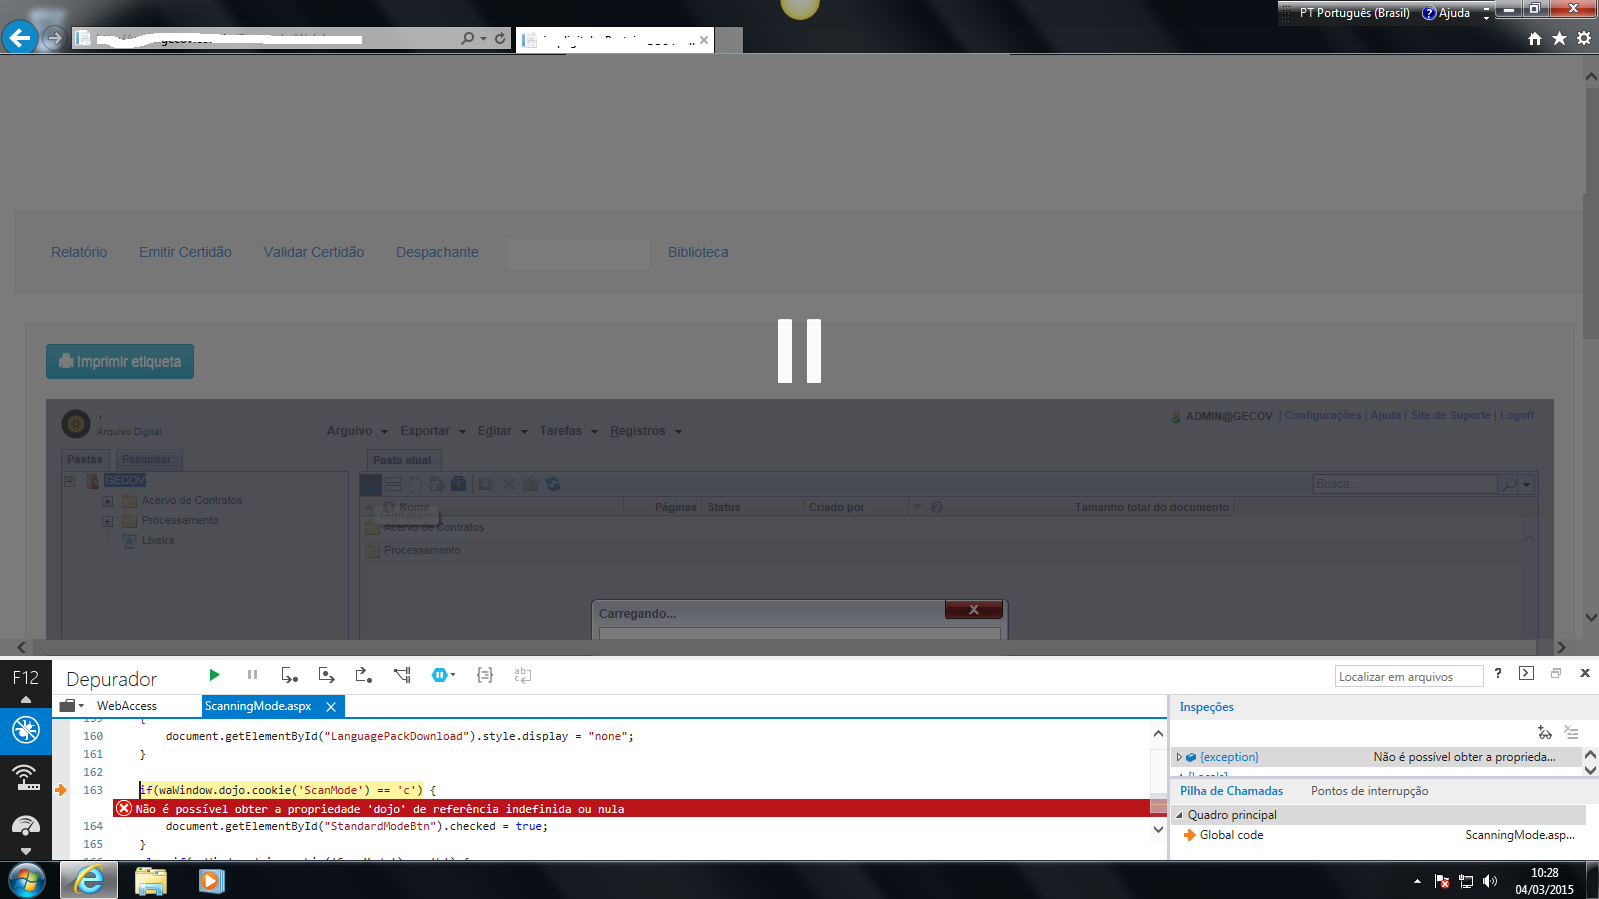
Task: Open the exception behavior dropdown icon
Action: [443, 675]
